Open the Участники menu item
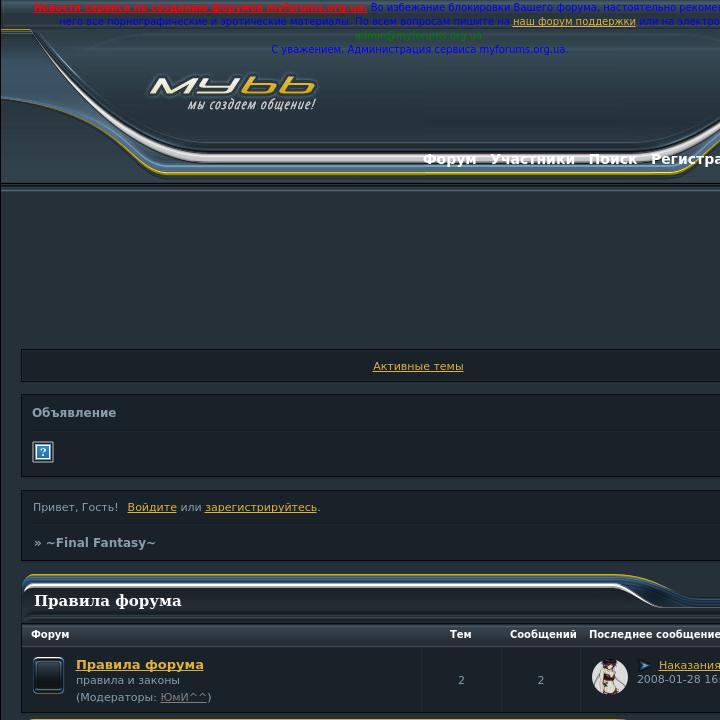 click(532, 159)
